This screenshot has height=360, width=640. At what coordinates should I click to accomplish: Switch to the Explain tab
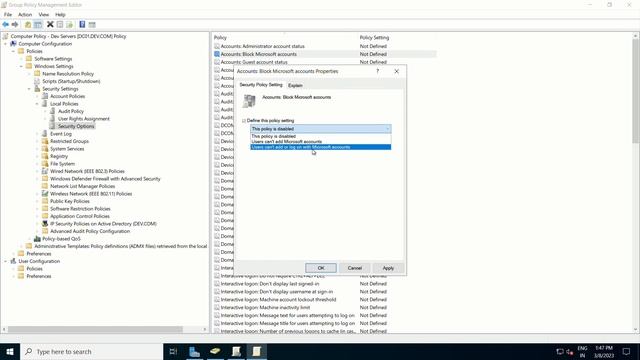tap(295, 85)
